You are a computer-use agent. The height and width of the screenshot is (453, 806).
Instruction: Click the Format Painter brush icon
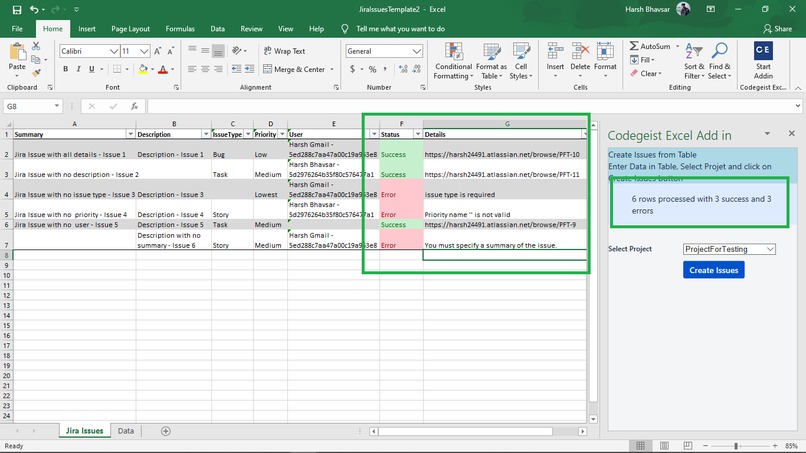click(36, 73)
